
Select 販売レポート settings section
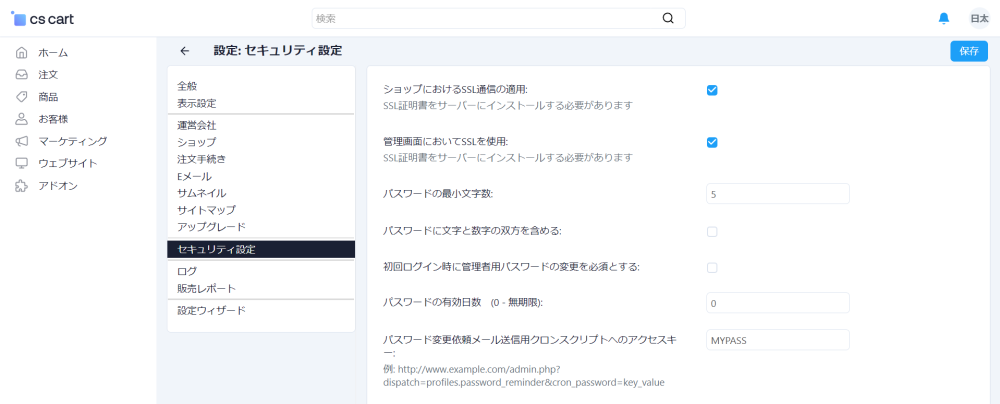coord(207,288)
